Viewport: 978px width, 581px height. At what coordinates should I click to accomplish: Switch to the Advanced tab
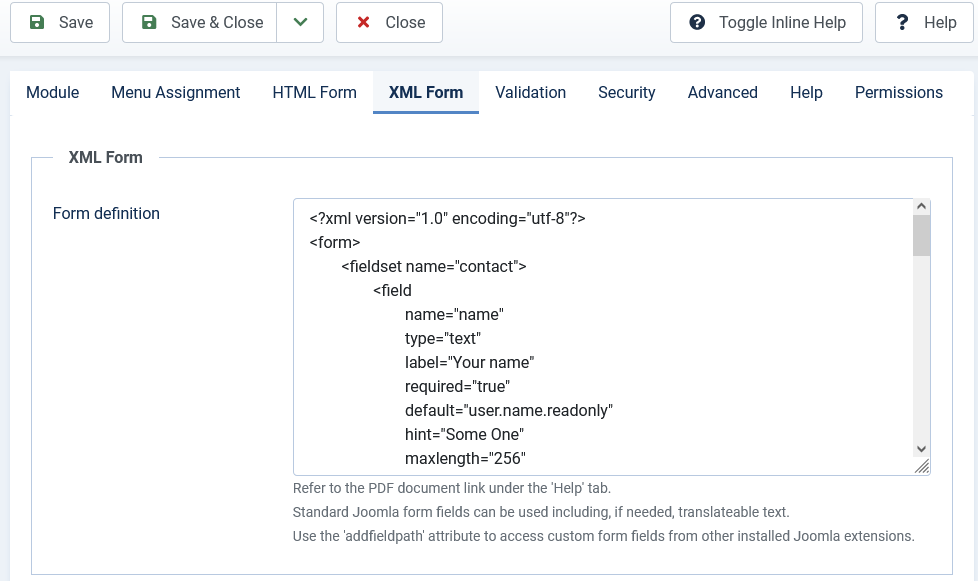coord(722,92)
